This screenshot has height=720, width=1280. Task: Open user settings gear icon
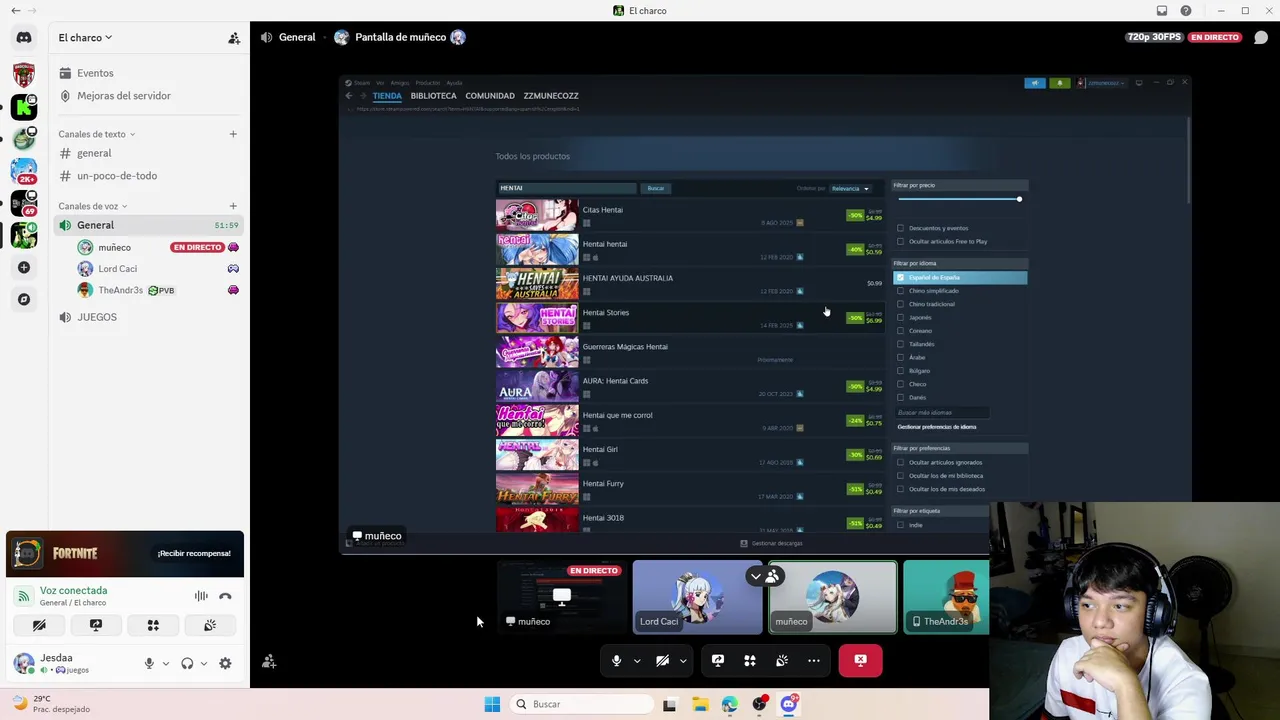(225, 663)
